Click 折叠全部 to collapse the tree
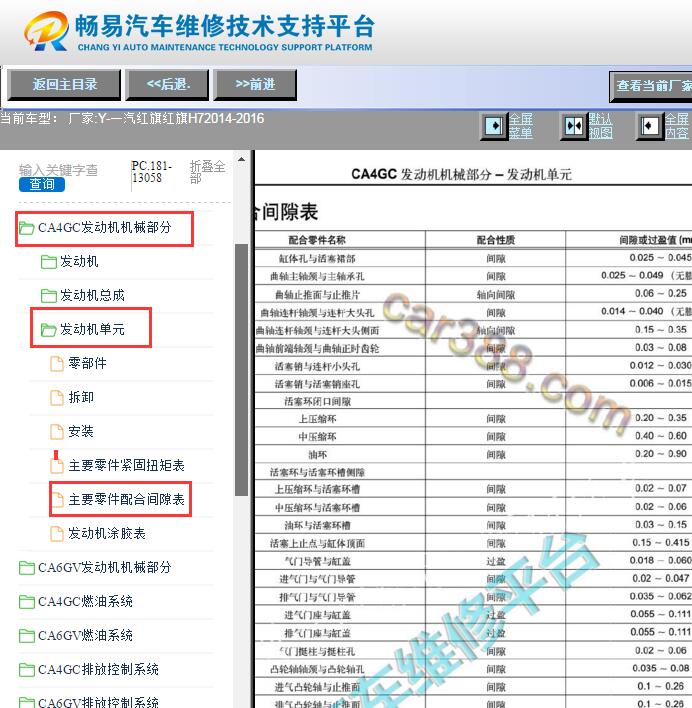This screenshot has width=692, height=708. (x=207, y=172)
